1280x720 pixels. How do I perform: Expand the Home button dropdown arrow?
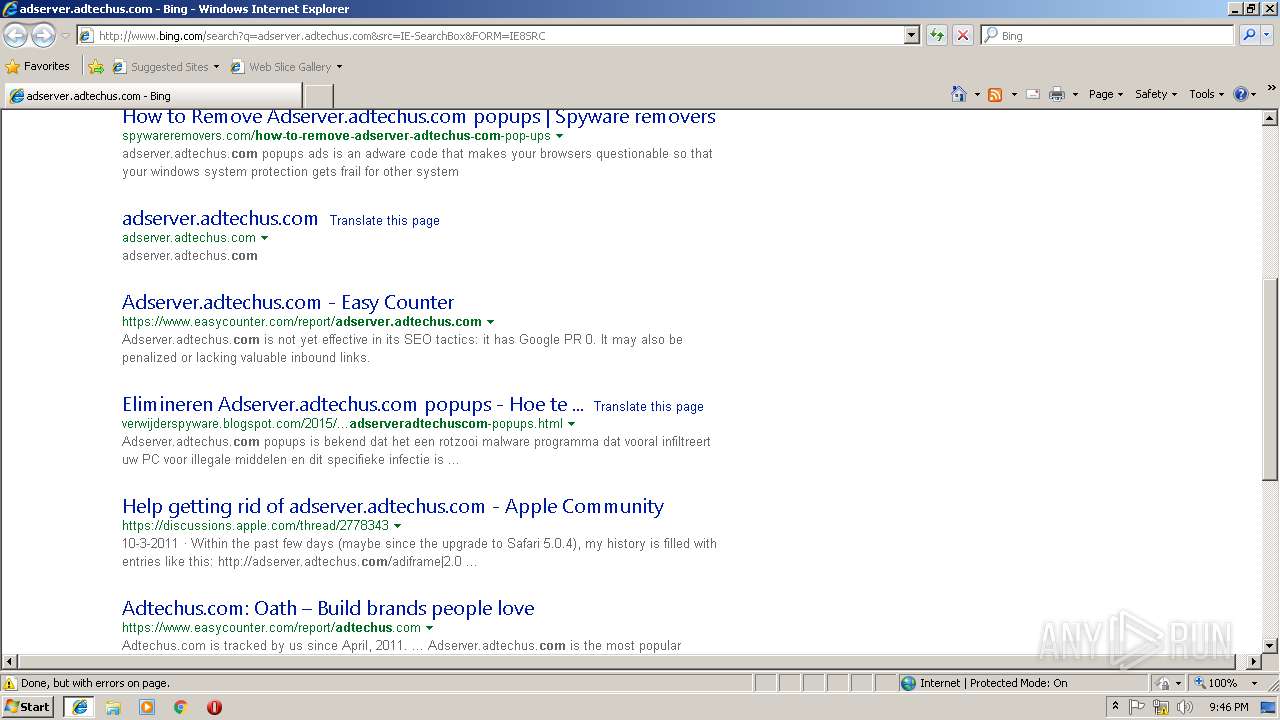976,94
